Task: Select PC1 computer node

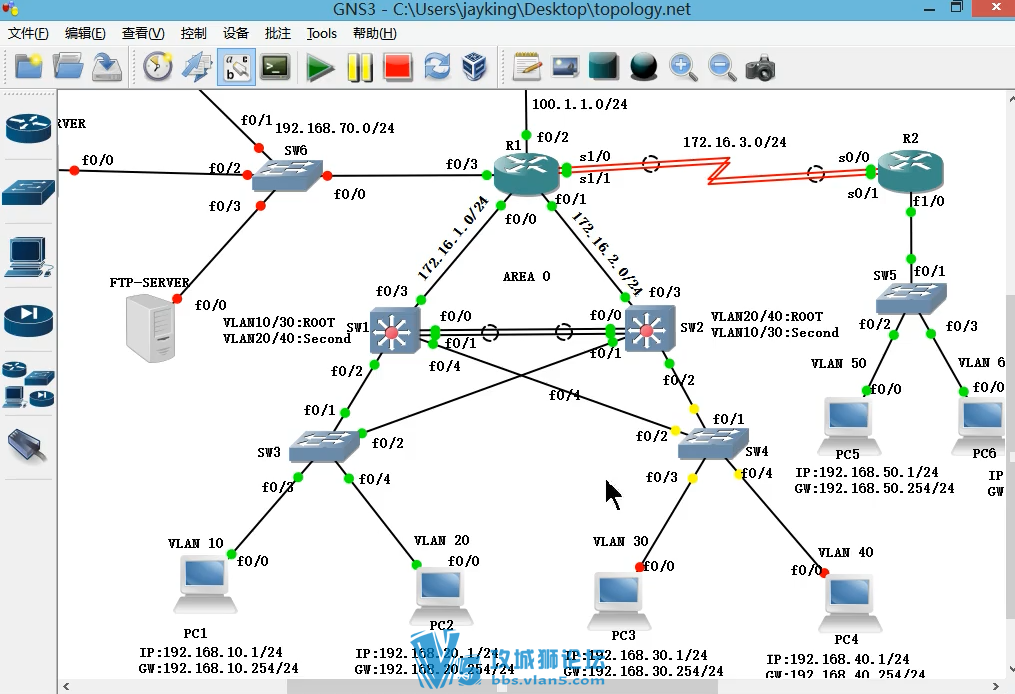Action: (205, 586)
